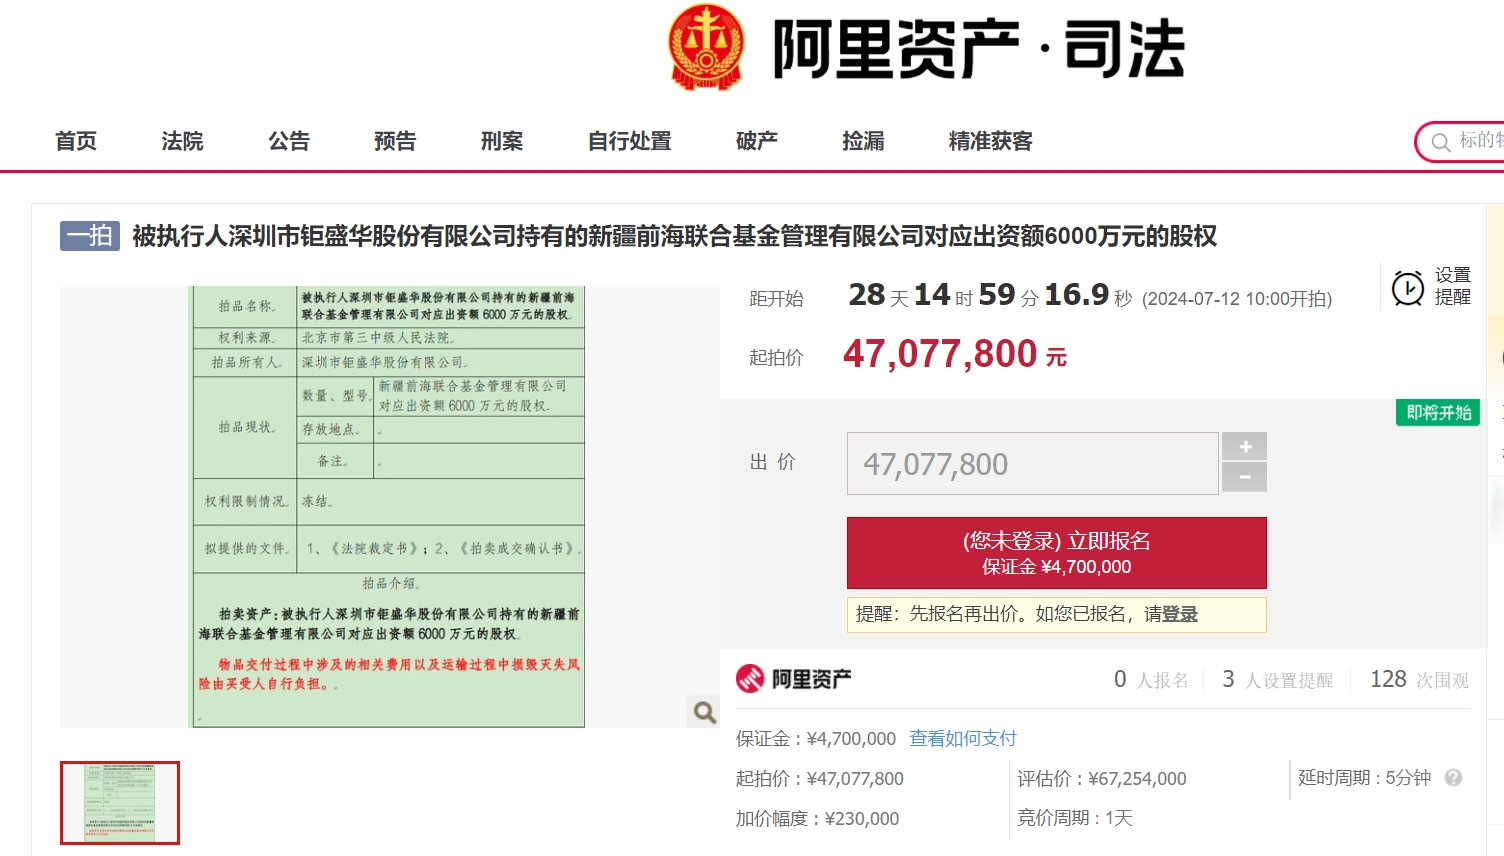Click the 立即报名 registration button
This screenshot has width=1504, height=856.
tap(1056, 553)
